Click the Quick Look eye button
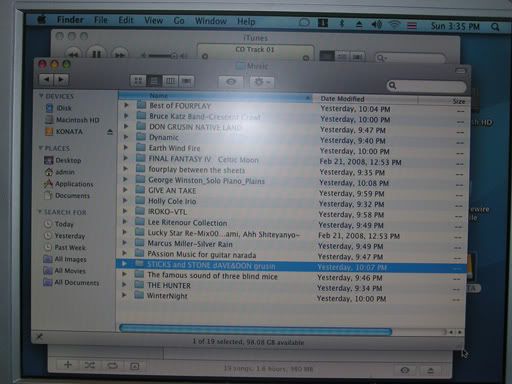Screen dimensions: 512x384 point(231,82)
